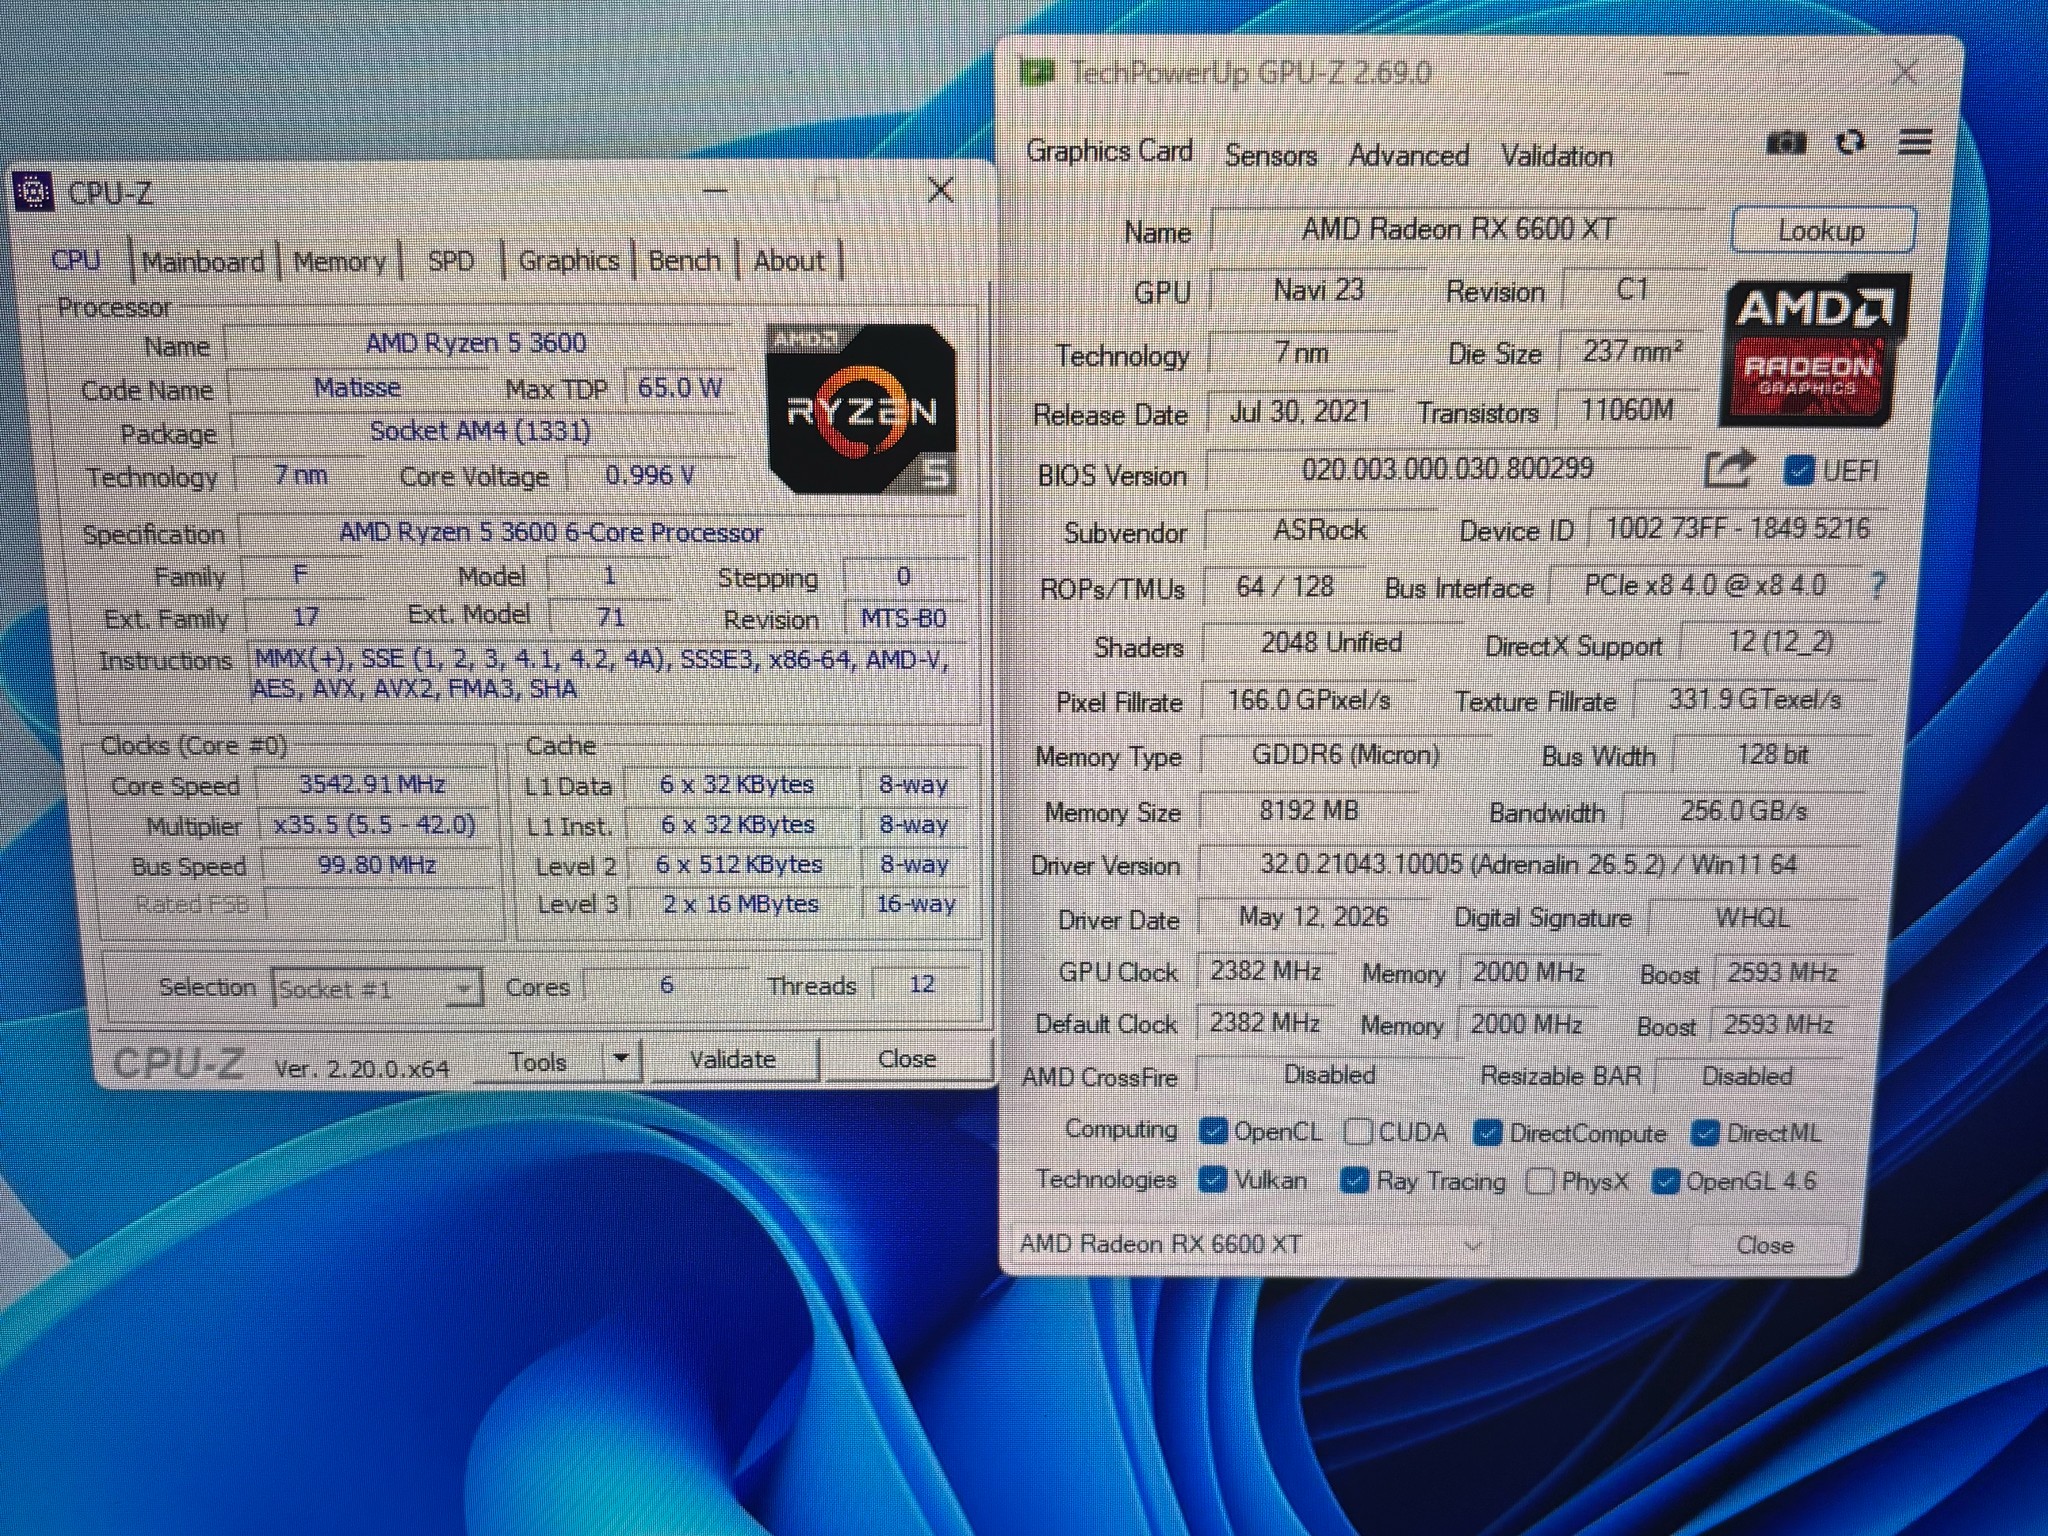Select the Graphics Card tab in GPU-Z
This screenshot has width=2048, height=1536.
[x=1109, y=151]
